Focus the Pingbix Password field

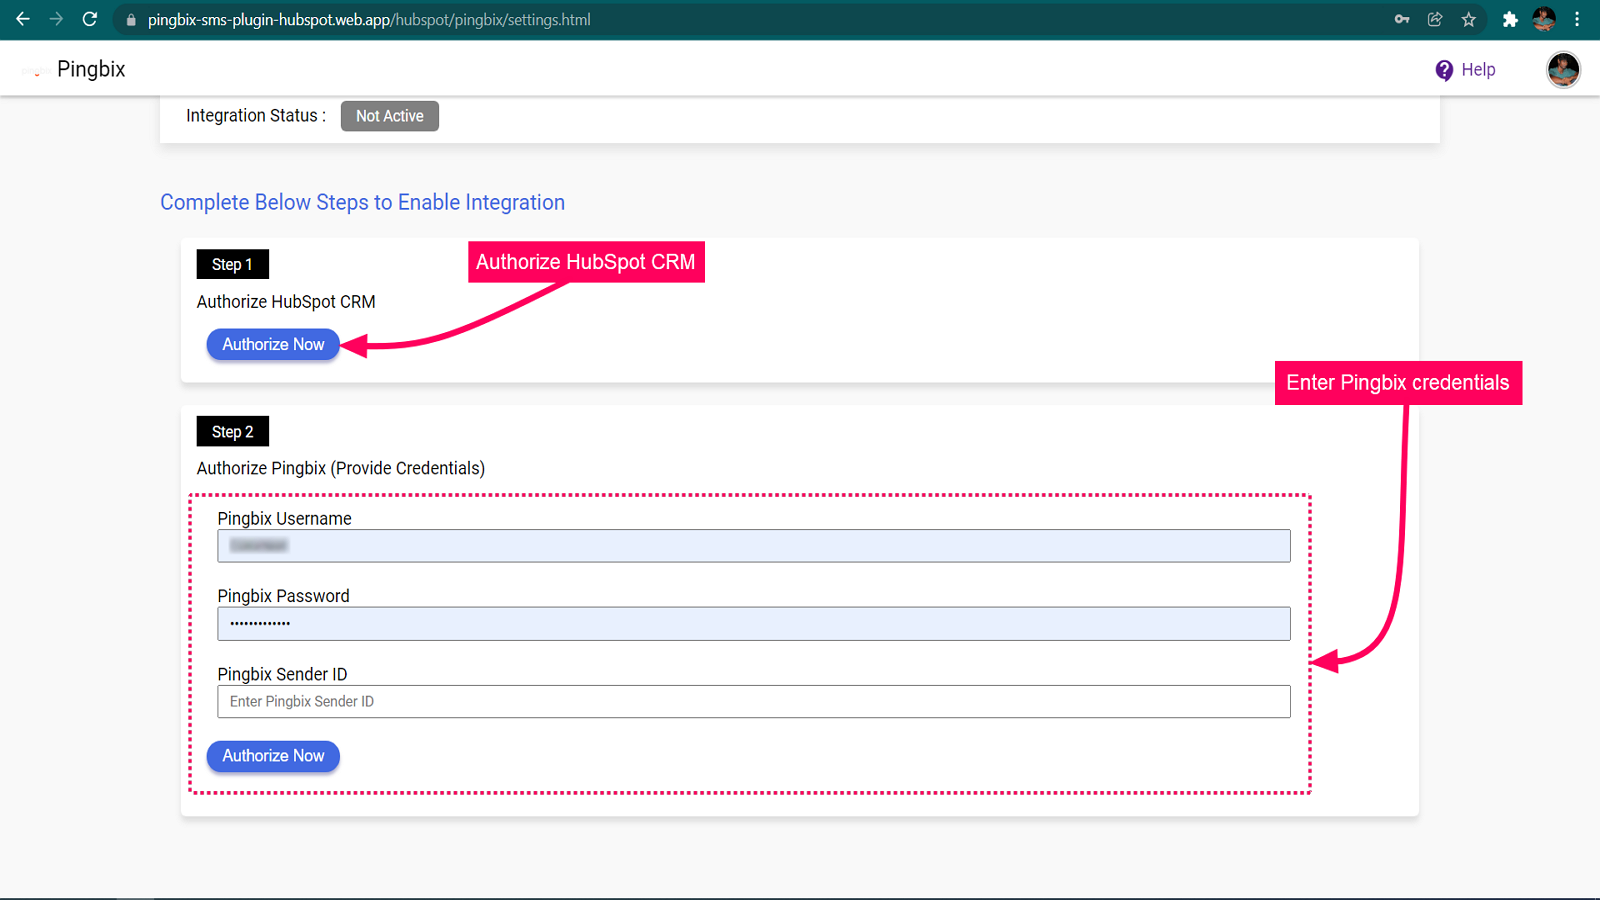click(x=754, y=624)
